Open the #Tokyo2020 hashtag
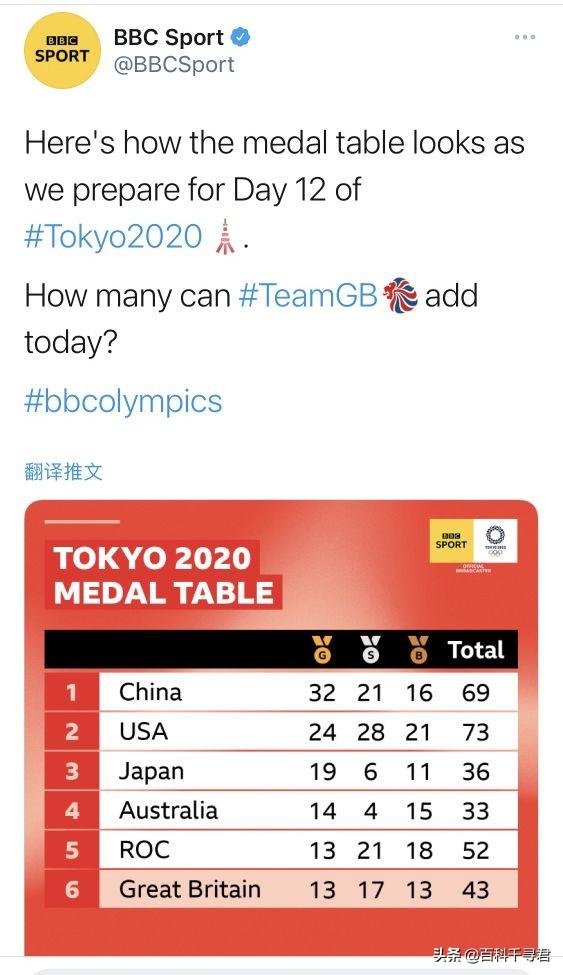The width and height of the screenshot is (563, 975). pyautogui.click(x=113, y=237)
